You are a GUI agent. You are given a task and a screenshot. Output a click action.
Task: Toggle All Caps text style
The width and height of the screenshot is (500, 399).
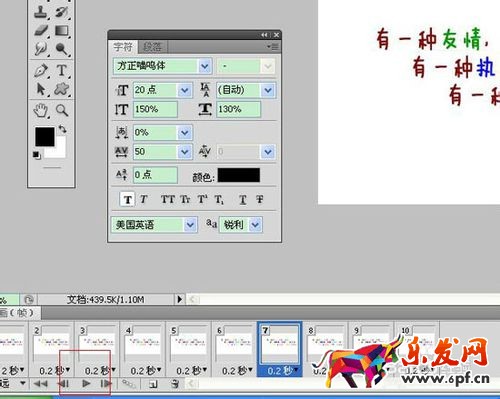[x=168, y=199]
